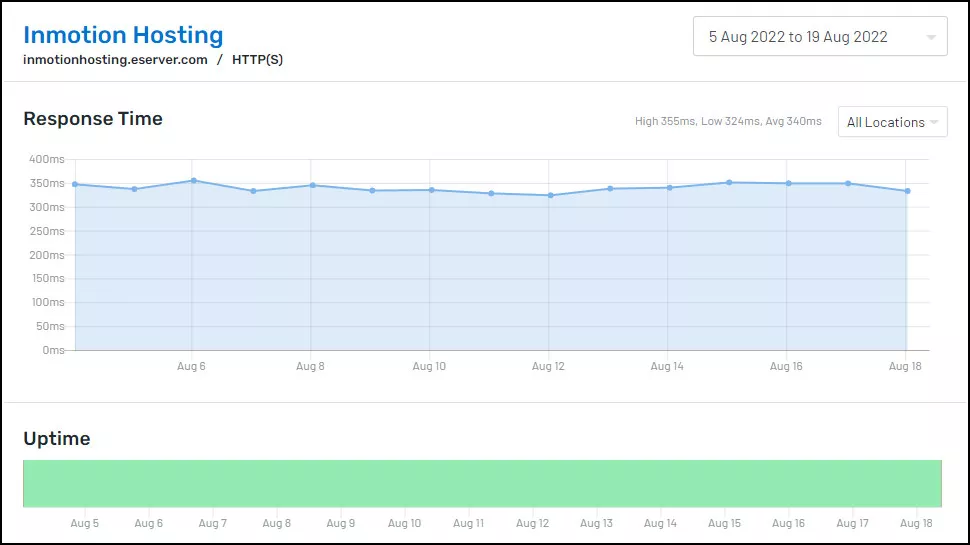
Task: Select the first data point at chart start
Action: point(75,184)
